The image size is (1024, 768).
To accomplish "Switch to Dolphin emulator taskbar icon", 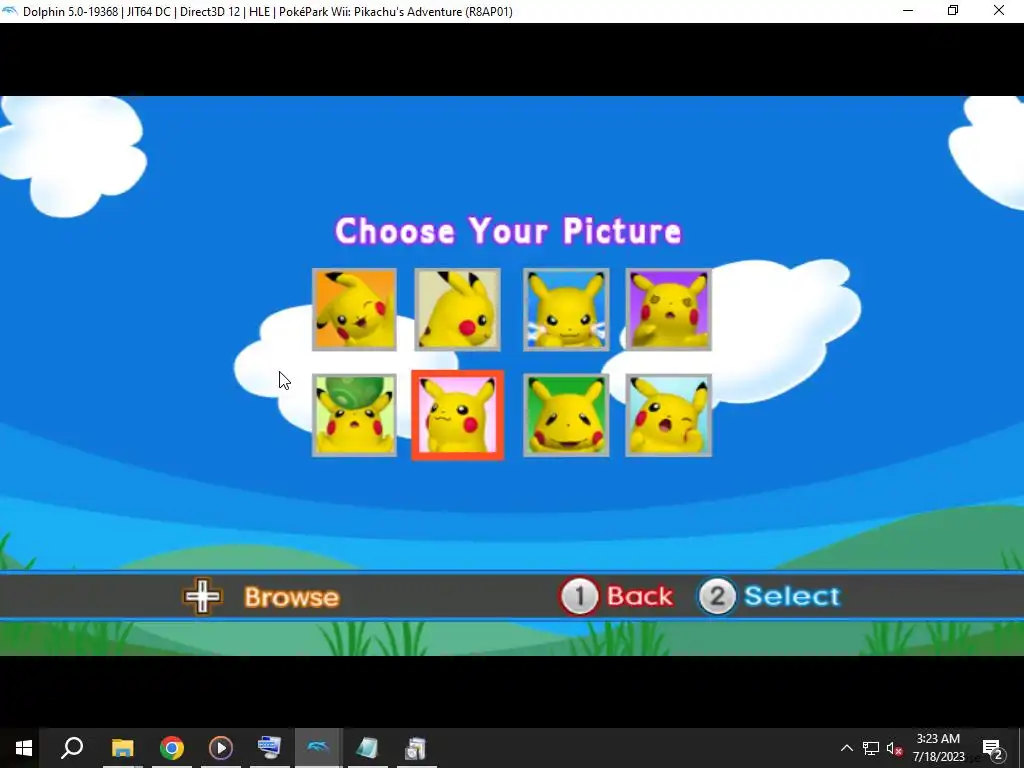I will [x=319, y=748].
